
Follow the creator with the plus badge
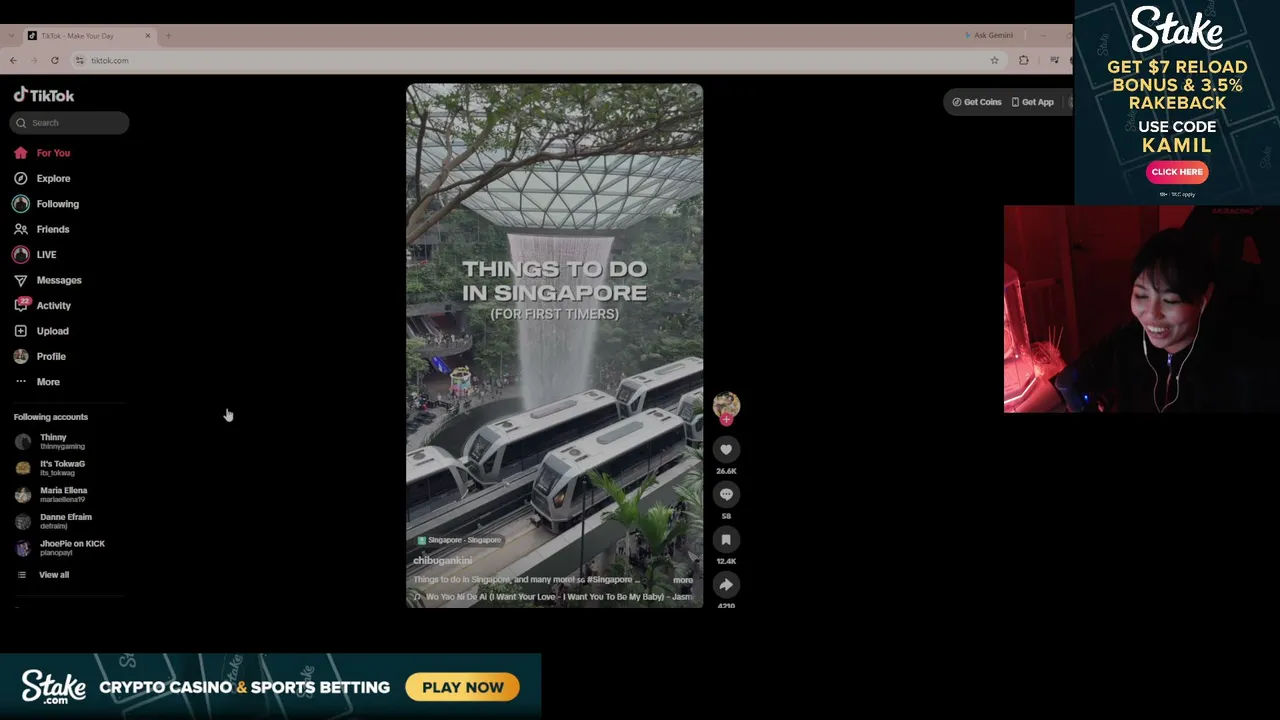point(726,420)
